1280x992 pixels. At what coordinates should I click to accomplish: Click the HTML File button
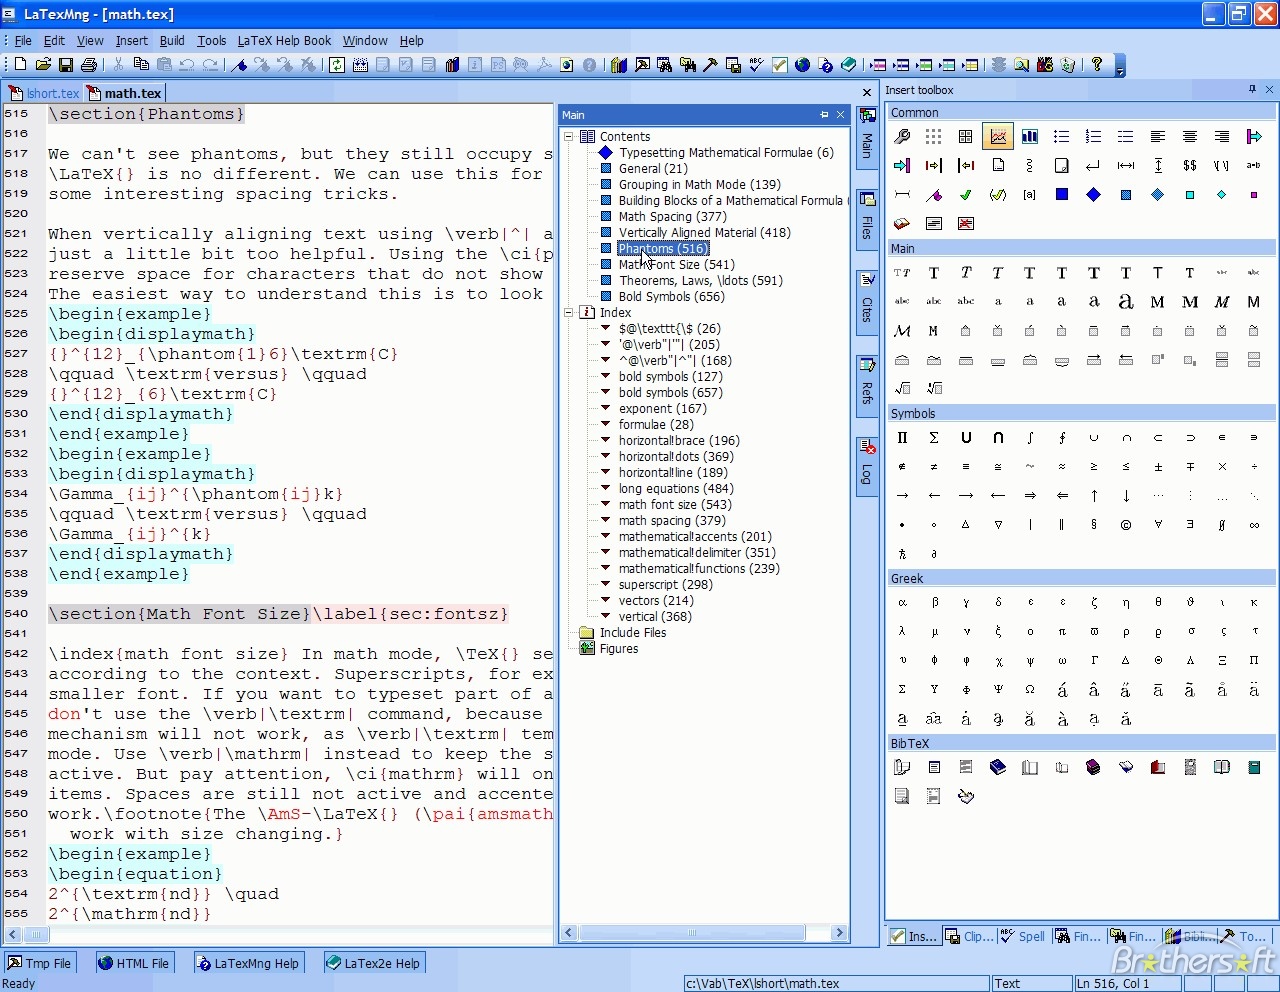(x=134, y=963)
